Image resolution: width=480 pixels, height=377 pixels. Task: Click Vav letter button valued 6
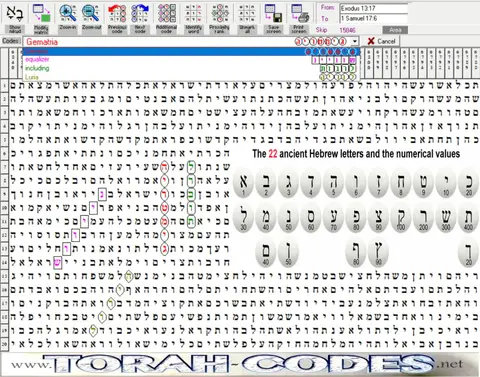[x=356, y=183]
